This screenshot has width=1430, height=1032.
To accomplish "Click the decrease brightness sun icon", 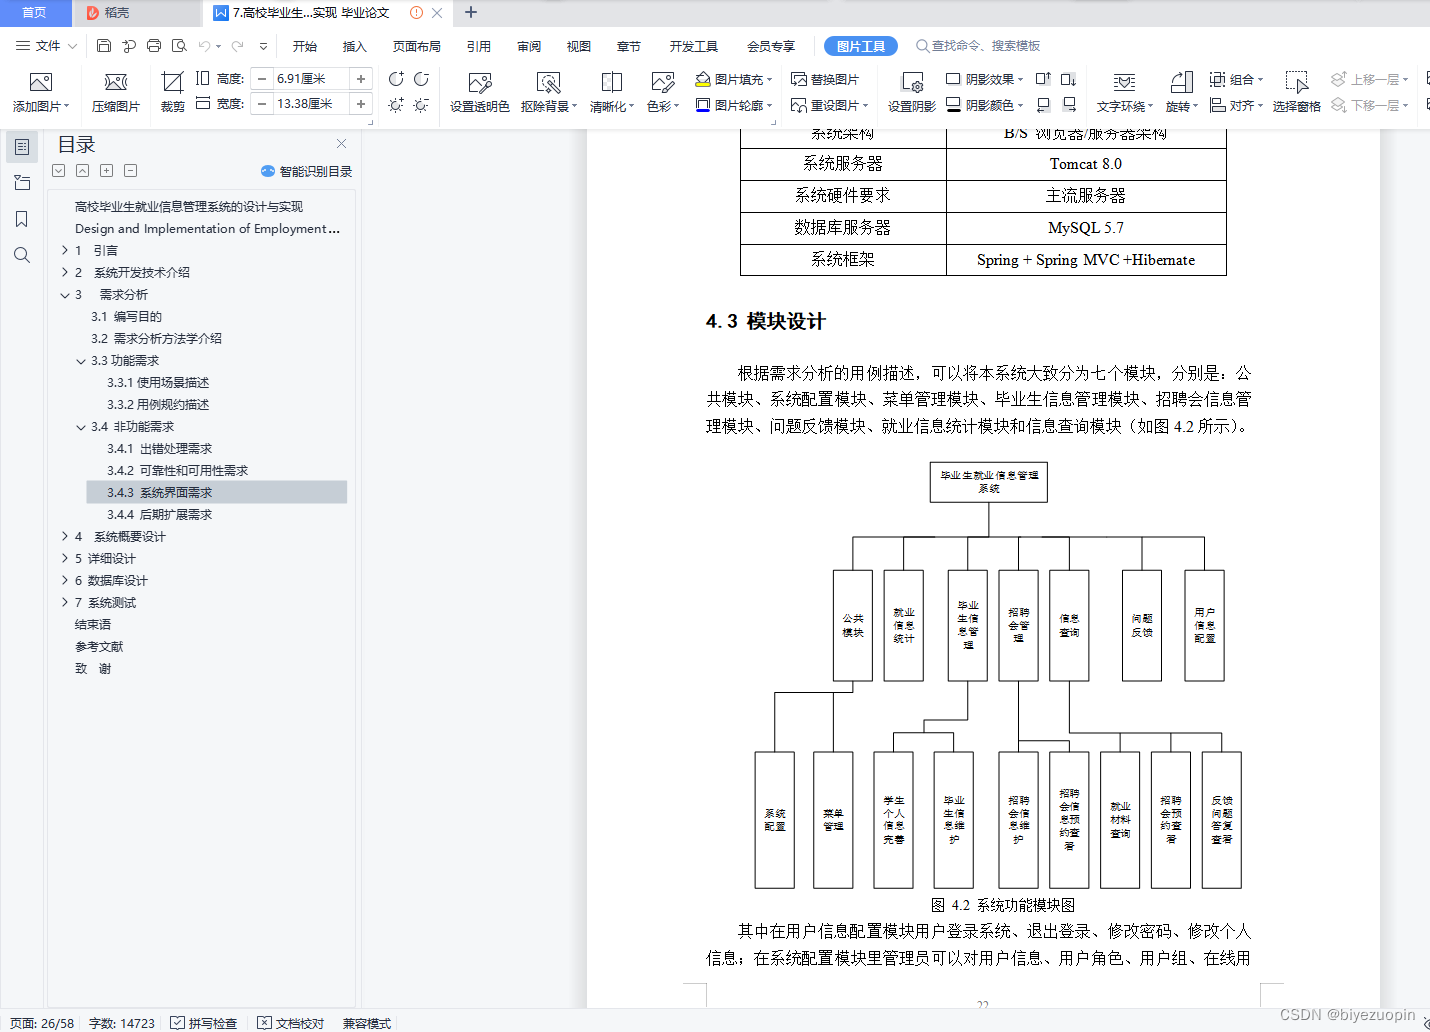I will tap(421, 104).
